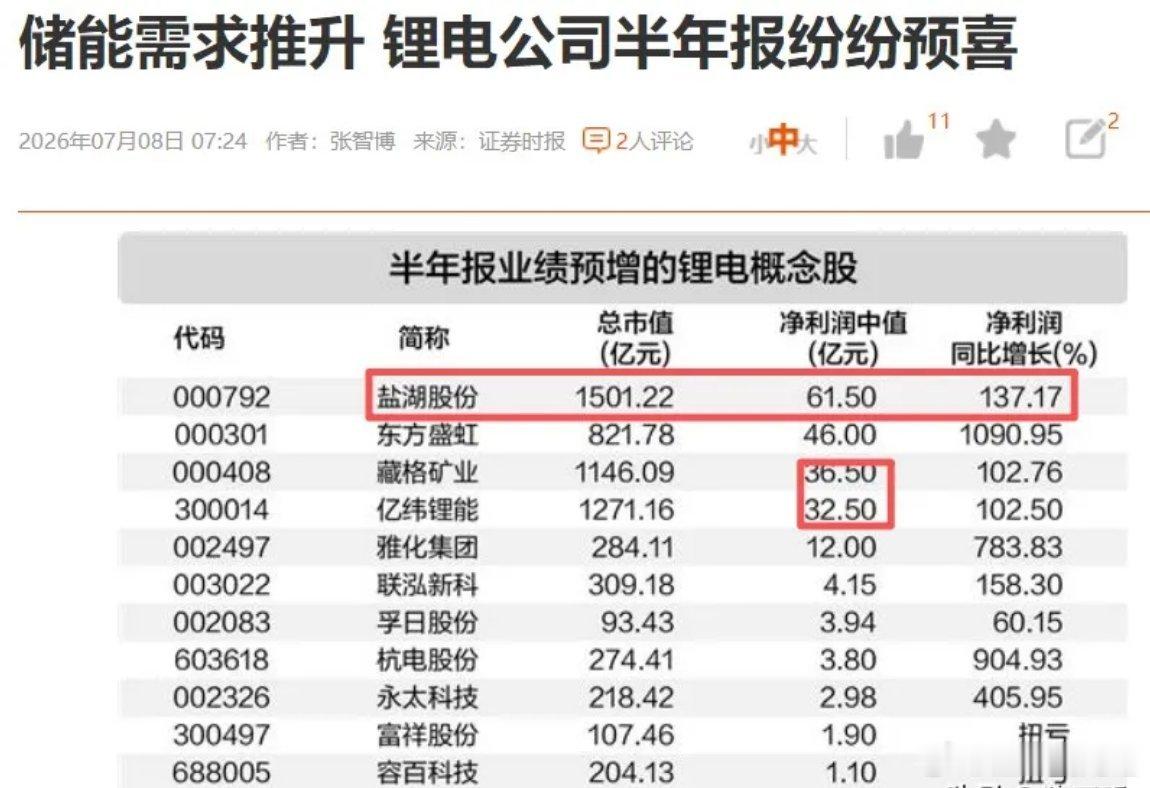The width and height of the screenshot is (1150, 788).
Task: Click the 总市值(亿元) column header
Action: (x=635, y=338)
